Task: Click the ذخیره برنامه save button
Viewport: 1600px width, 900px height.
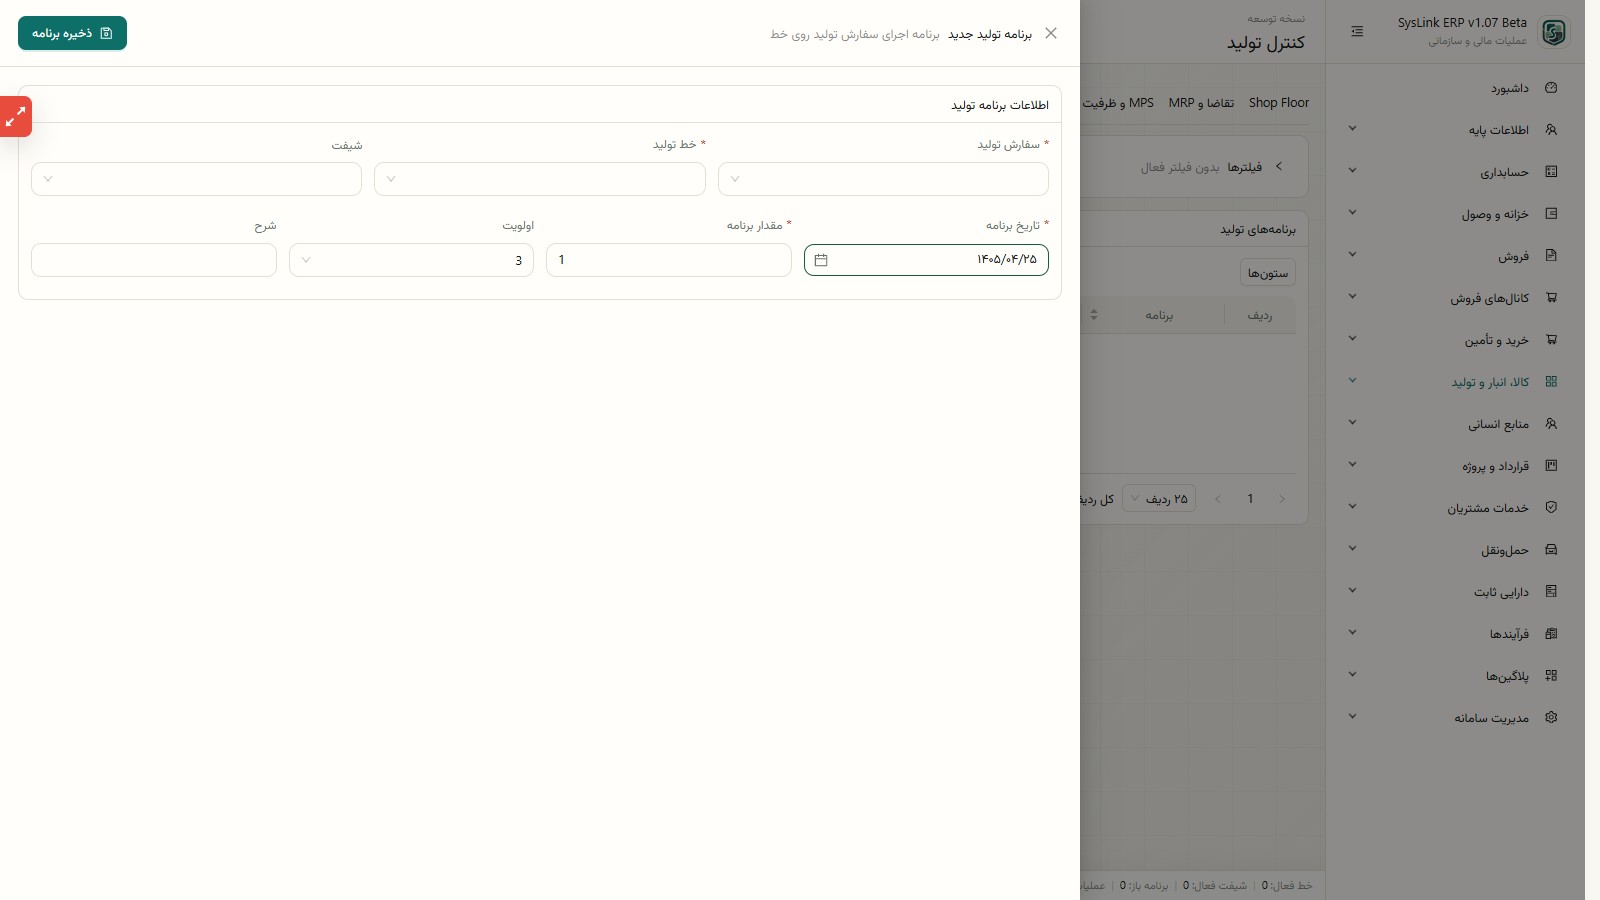Action: (x=72, y=33)
